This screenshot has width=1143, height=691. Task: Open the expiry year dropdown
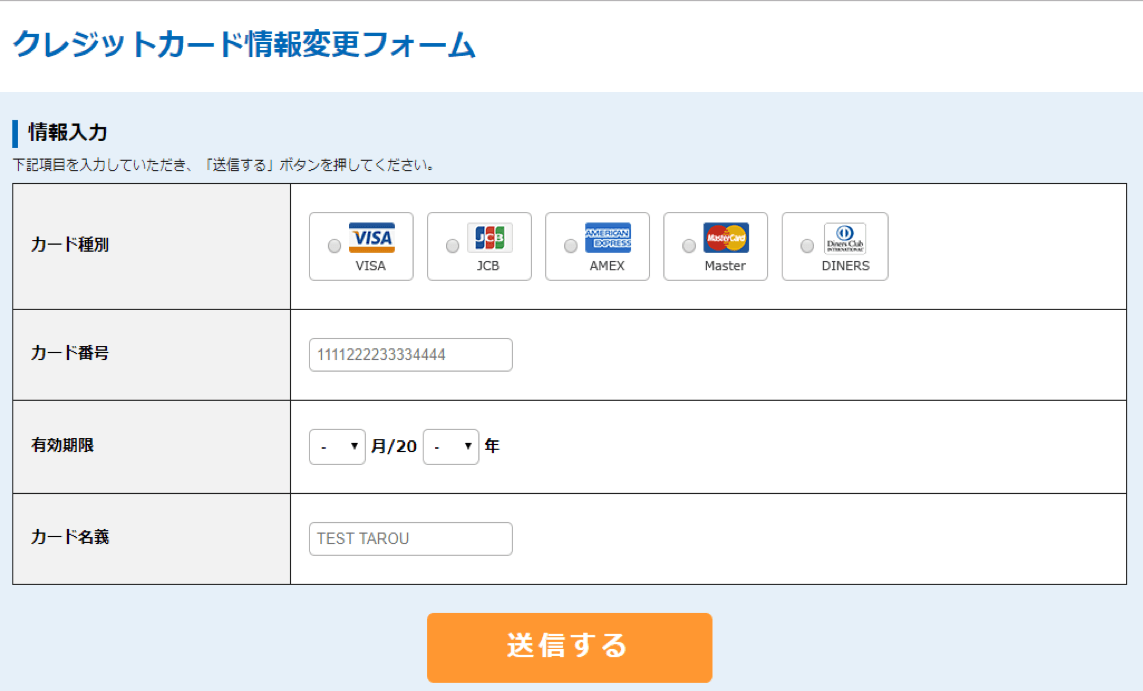pos(451,447)
